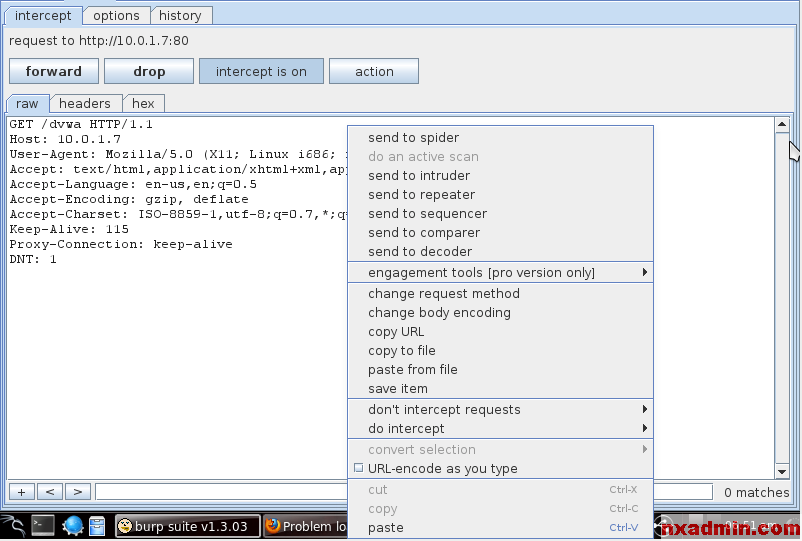Switch to the history tab

coord(180,15)
